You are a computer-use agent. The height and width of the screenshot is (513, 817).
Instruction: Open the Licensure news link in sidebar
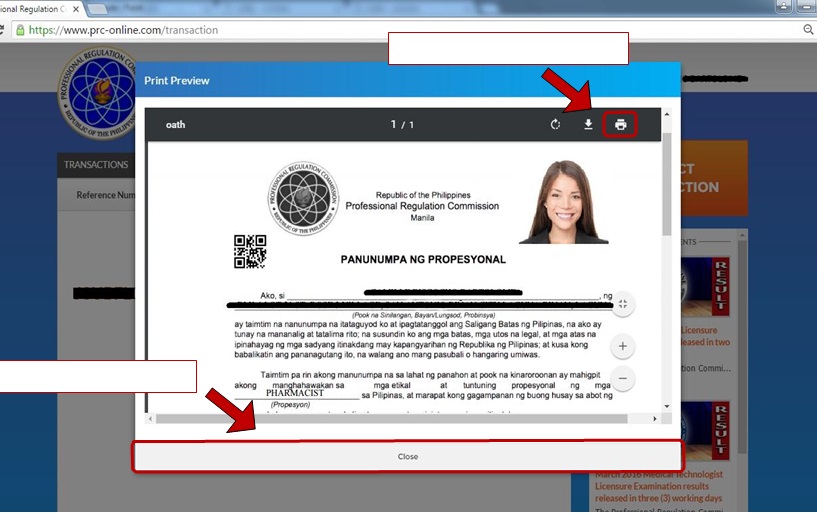point(705,336)
